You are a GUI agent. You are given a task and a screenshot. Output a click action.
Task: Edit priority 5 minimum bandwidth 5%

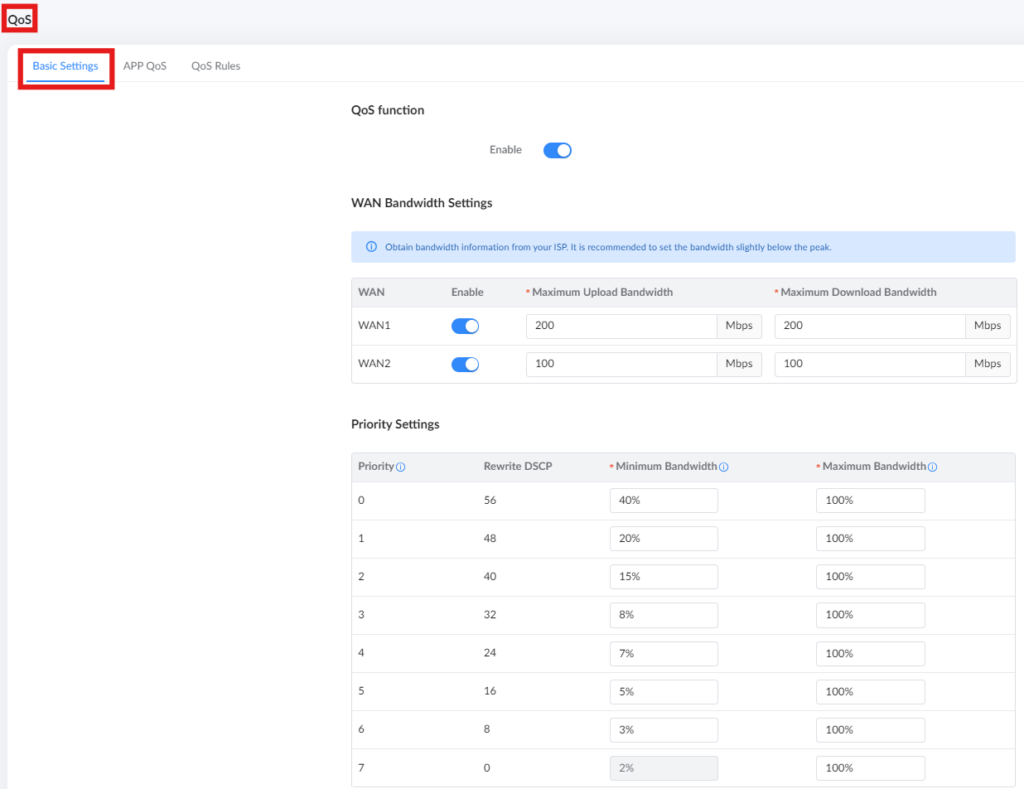point(664,692)
